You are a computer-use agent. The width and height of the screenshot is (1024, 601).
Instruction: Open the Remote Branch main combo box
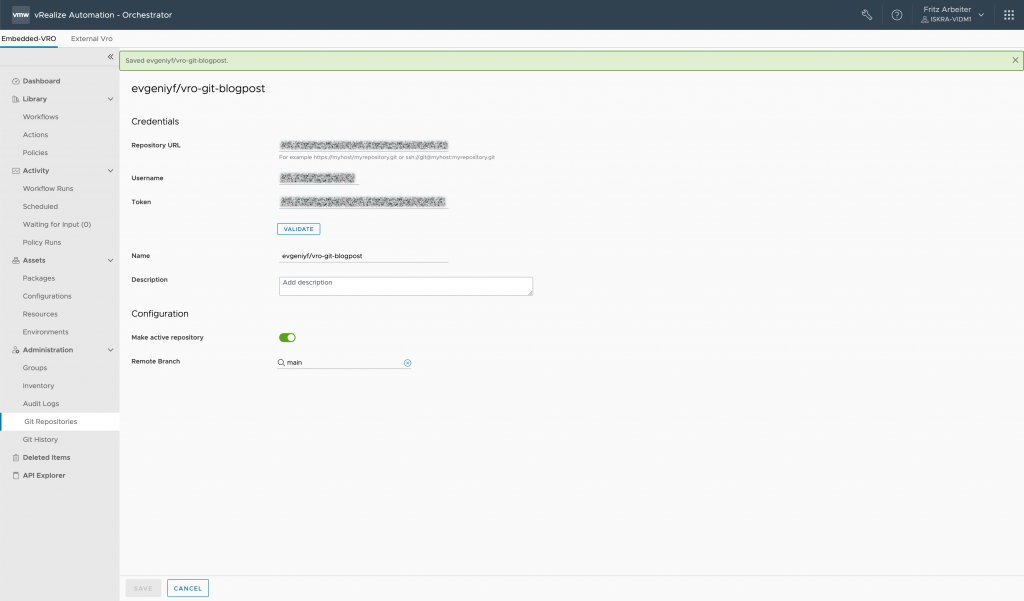pyautogui.click(x=344, y=363)
